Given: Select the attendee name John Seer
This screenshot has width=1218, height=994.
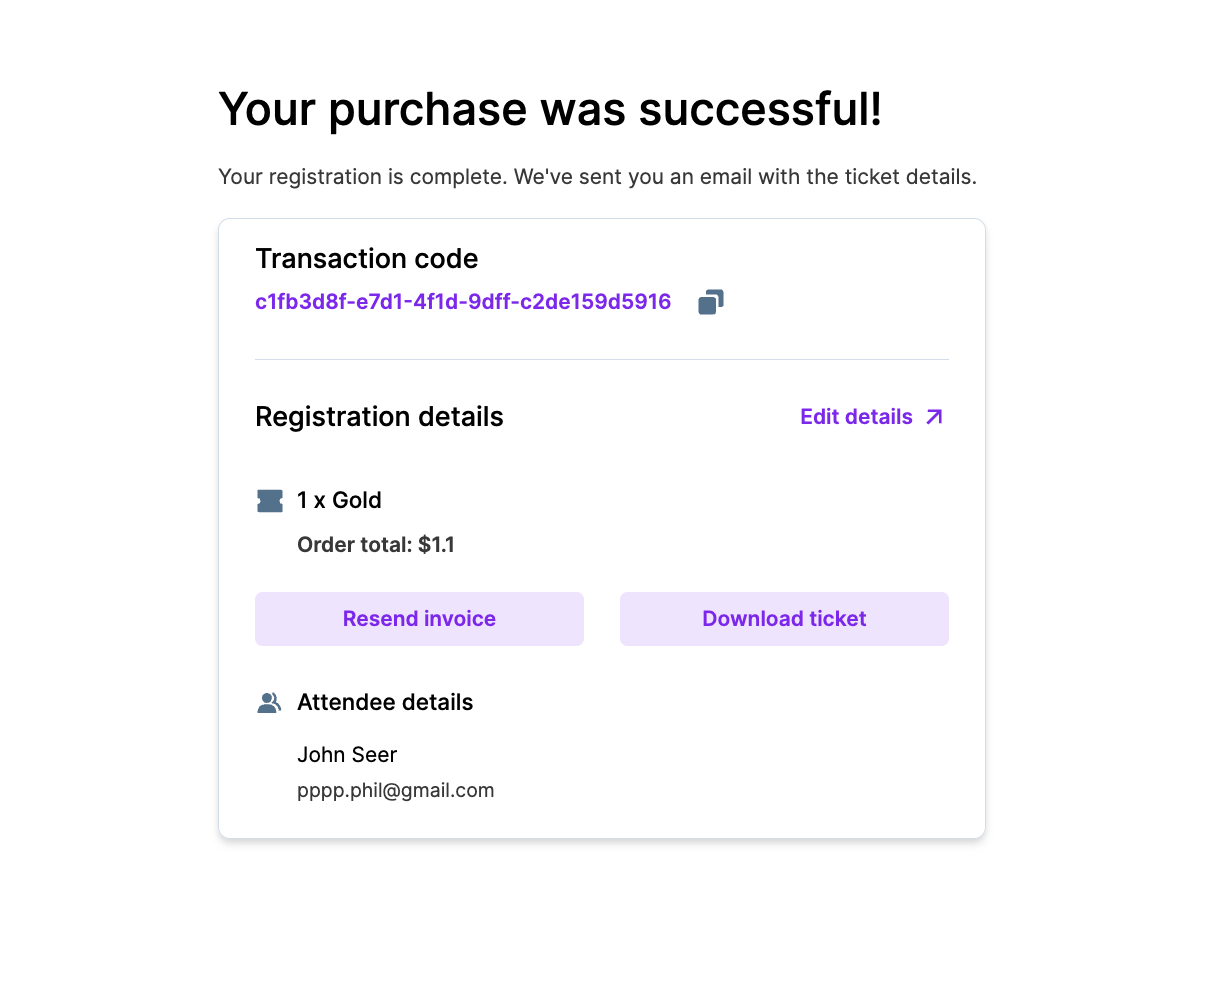Looking at the screenshot, I should [347, 755].
